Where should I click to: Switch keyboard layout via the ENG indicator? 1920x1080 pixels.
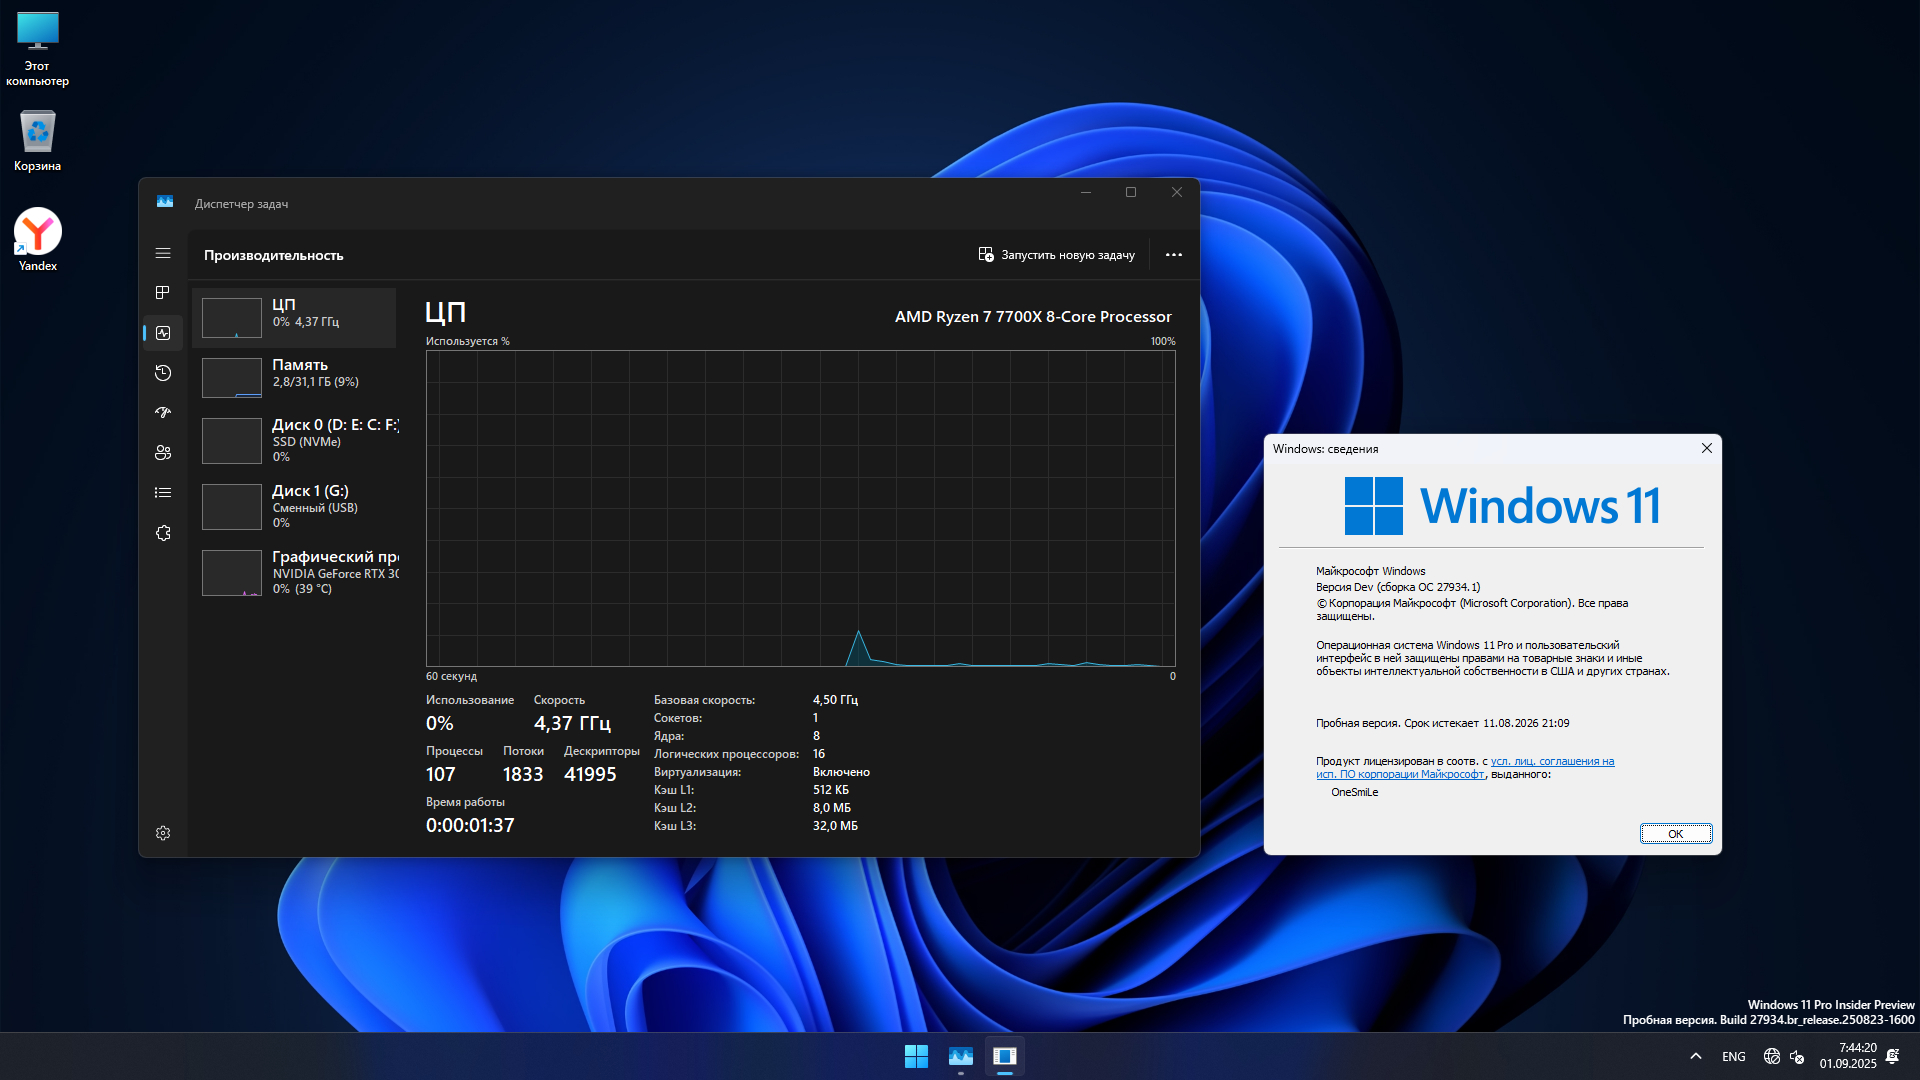[1732, 1056]
